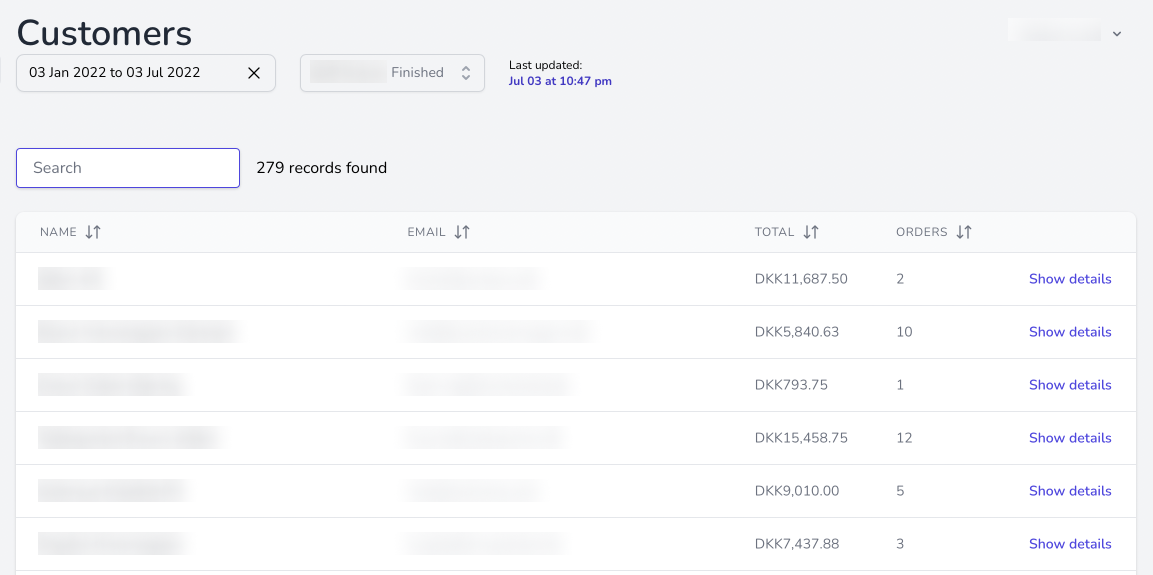Click the Customers page heading
The width and height of the screenshot is (1153, 575).
[104, 33]
